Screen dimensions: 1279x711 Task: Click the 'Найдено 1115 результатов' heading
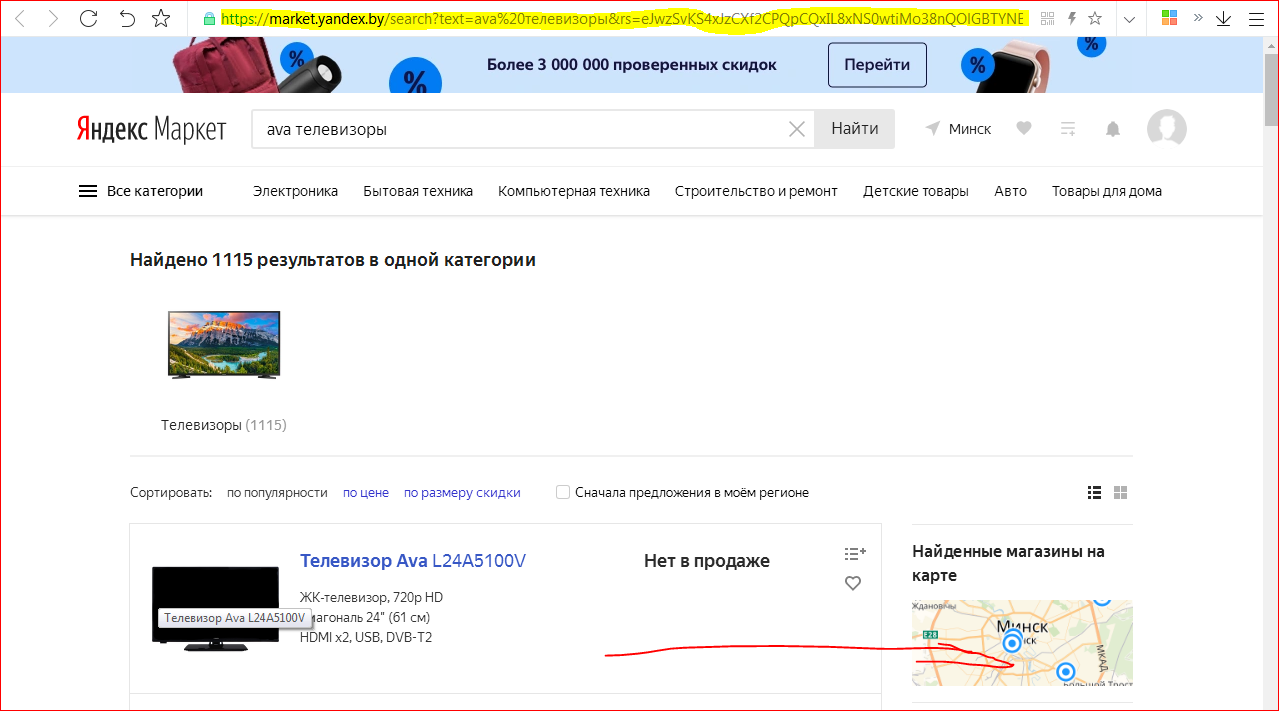point(333,260)
